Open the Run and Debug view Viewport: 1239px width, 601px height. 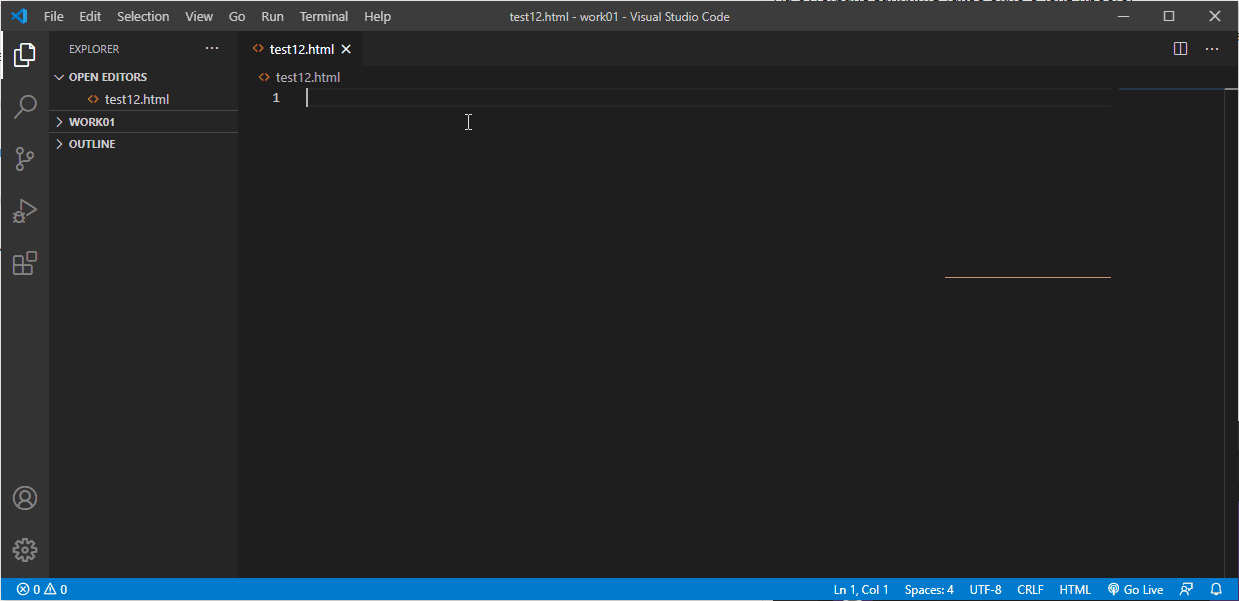click(25, 211)
